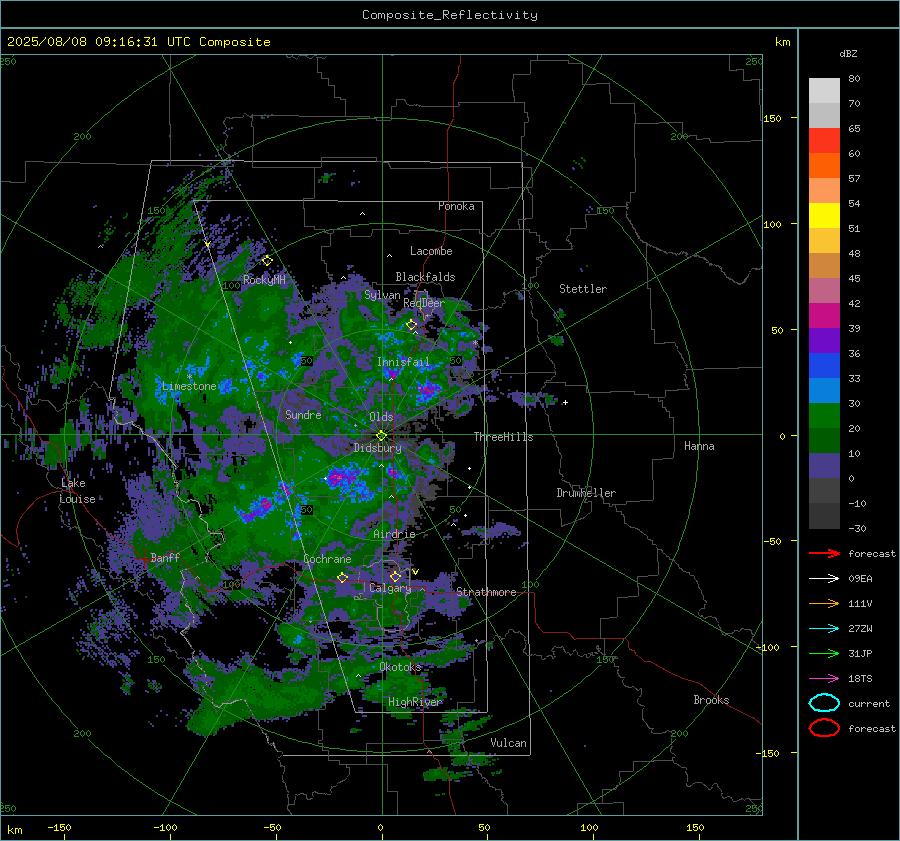
Task: Click the Hanna label
Action: 699,446
